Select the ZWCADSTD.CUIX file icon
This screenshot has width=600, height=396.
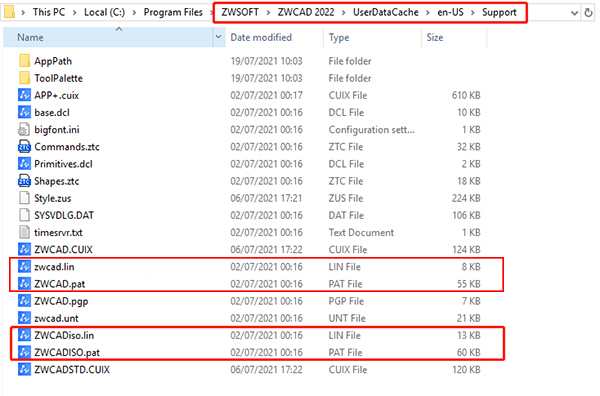pyautogui.click(x=24, y=369)
